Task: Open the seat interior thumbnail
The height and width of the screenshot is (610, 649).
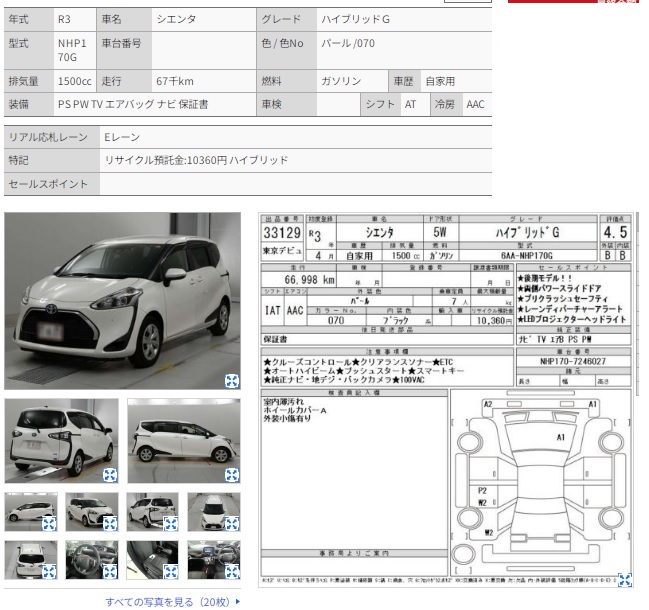Action: [152, 560]
